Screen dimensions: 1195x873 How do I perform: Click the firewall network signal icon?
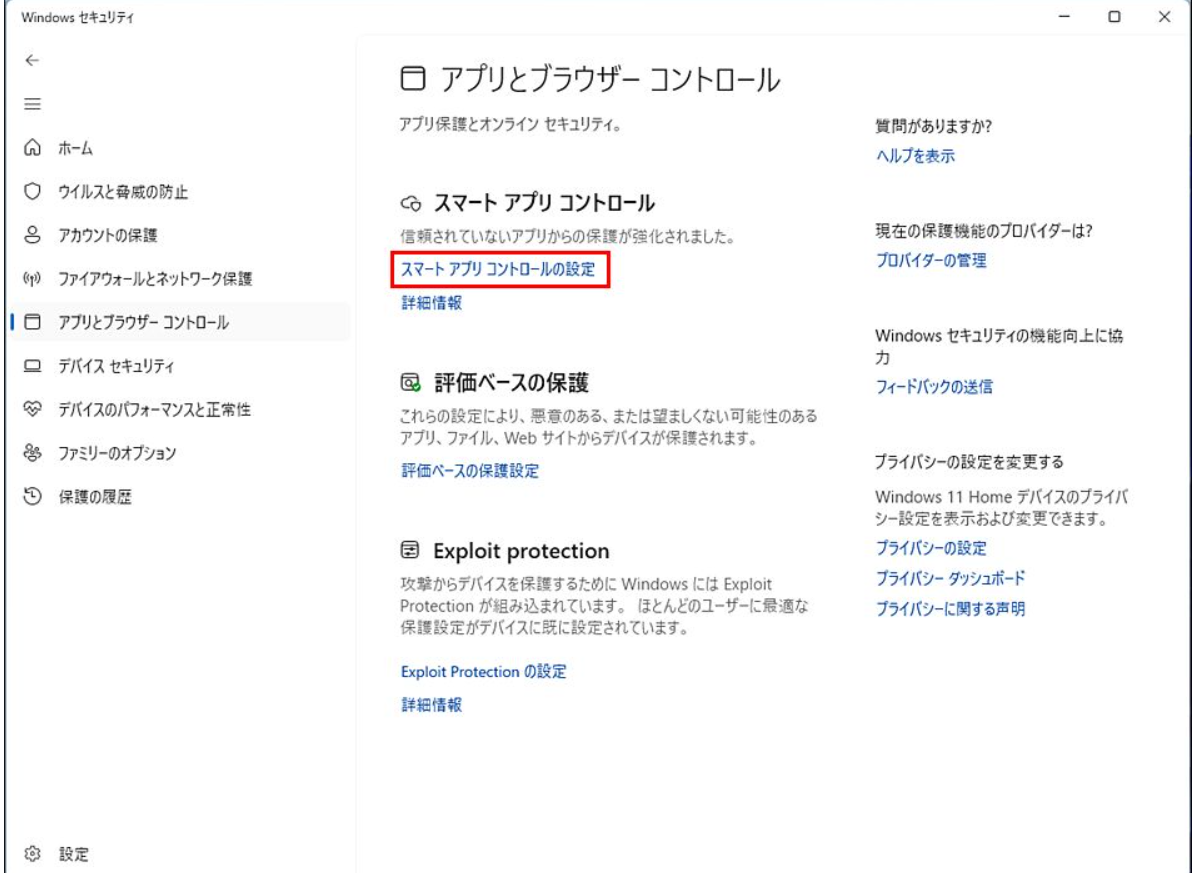tap(33, 279)
